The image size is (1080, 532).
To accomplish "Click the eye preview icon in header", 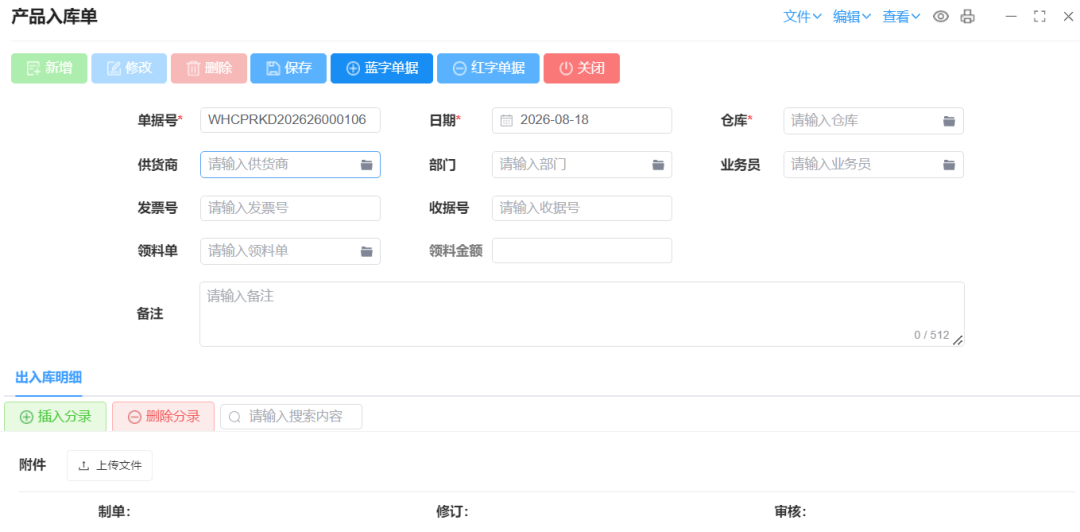I will click(941, 17).
